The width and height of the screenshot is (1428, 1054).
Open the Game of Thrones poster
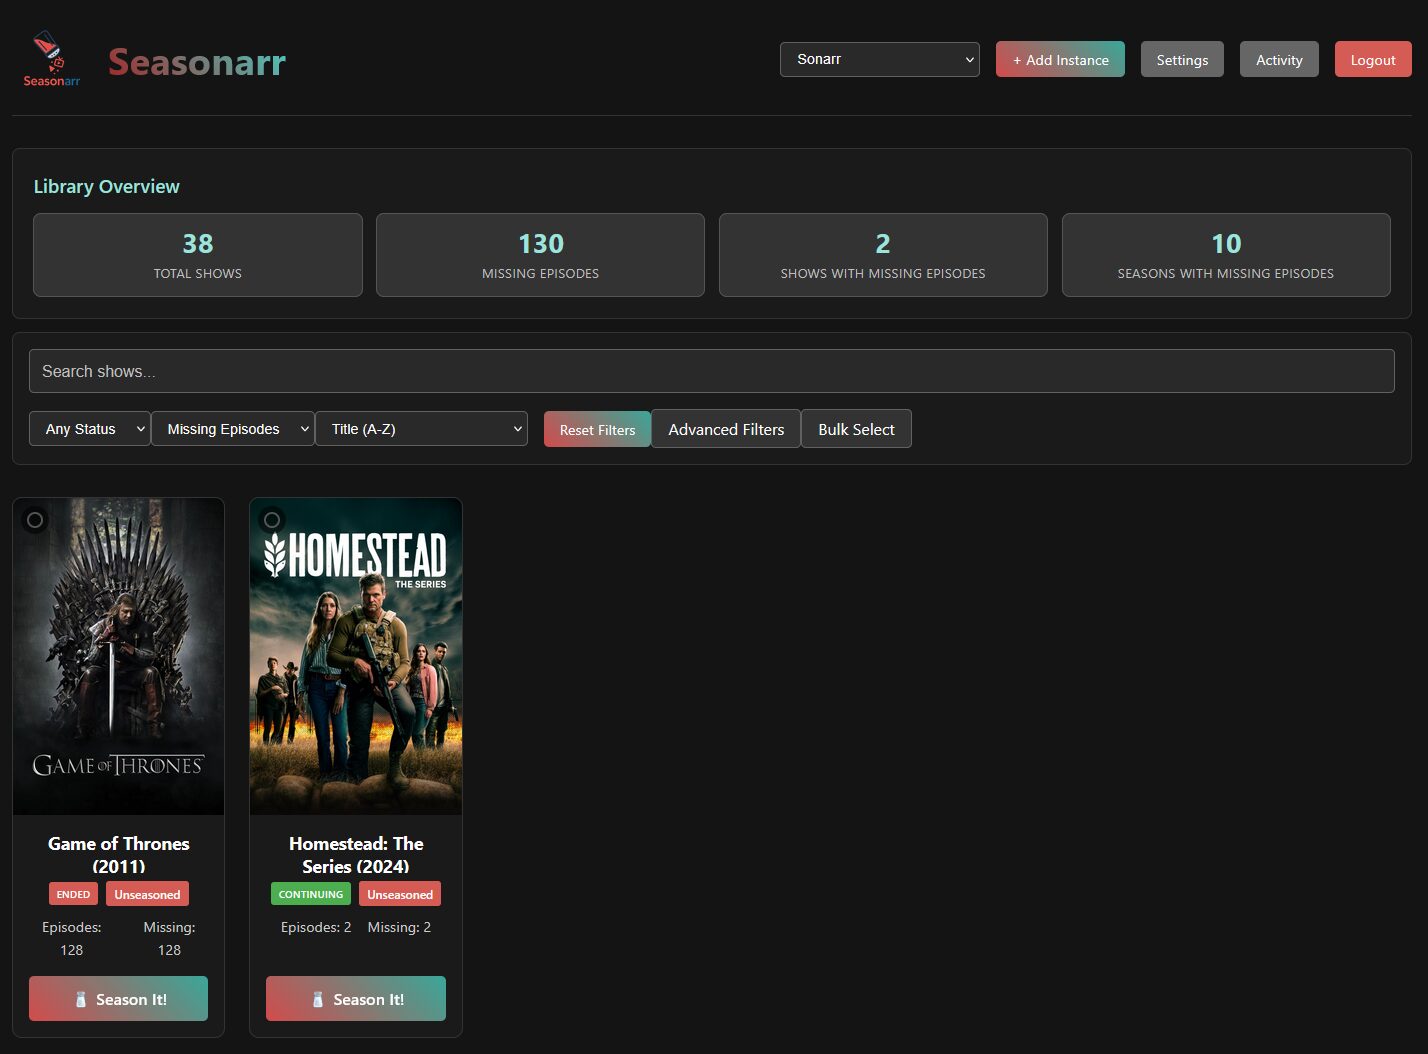pyautogui.click(x=119, y=657)
